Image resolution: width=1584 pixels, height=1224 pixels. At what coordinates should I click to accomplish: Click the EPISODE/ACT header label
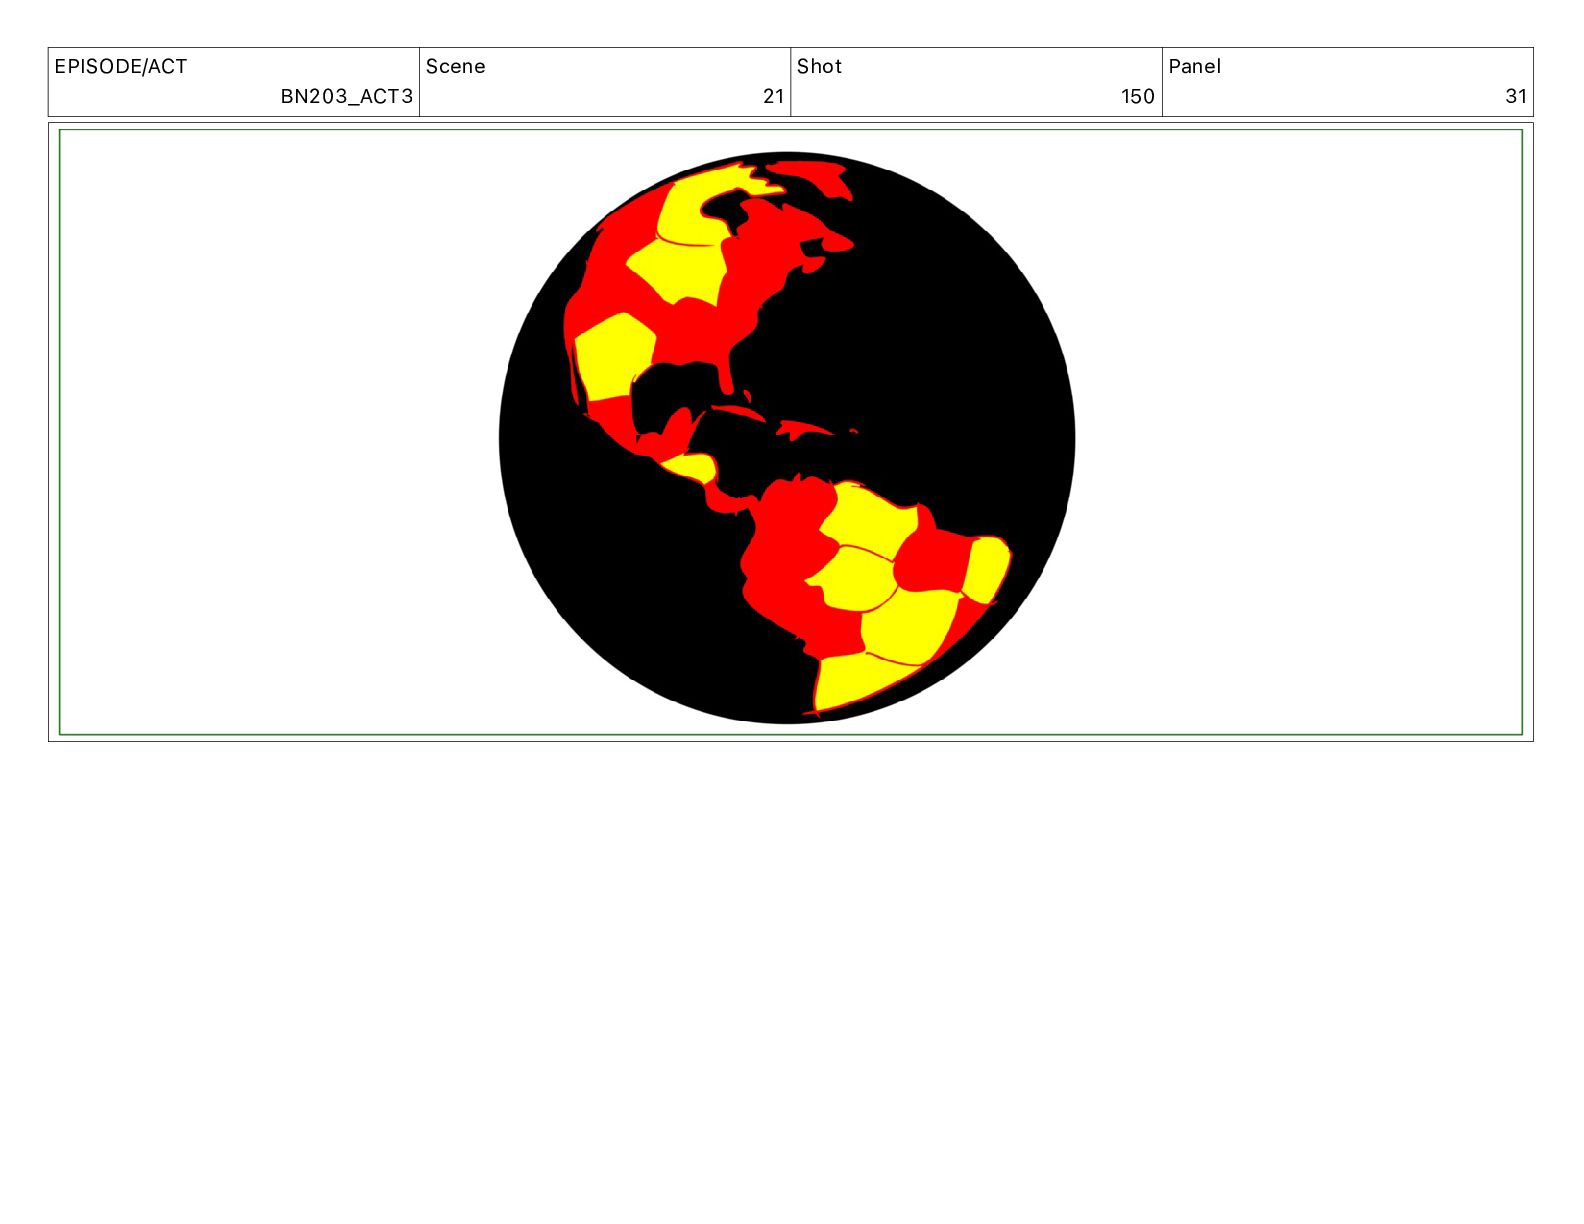pos(121,67)
